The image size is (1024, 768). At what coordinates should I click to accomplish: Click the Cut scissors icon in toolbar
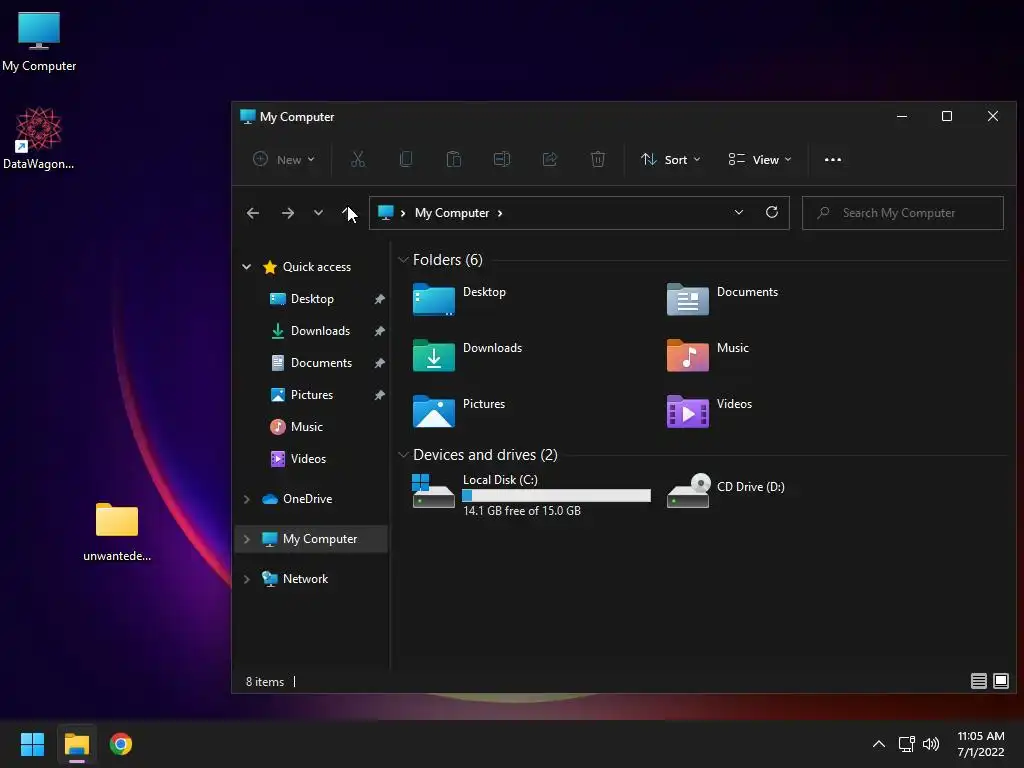pos(358,159)
